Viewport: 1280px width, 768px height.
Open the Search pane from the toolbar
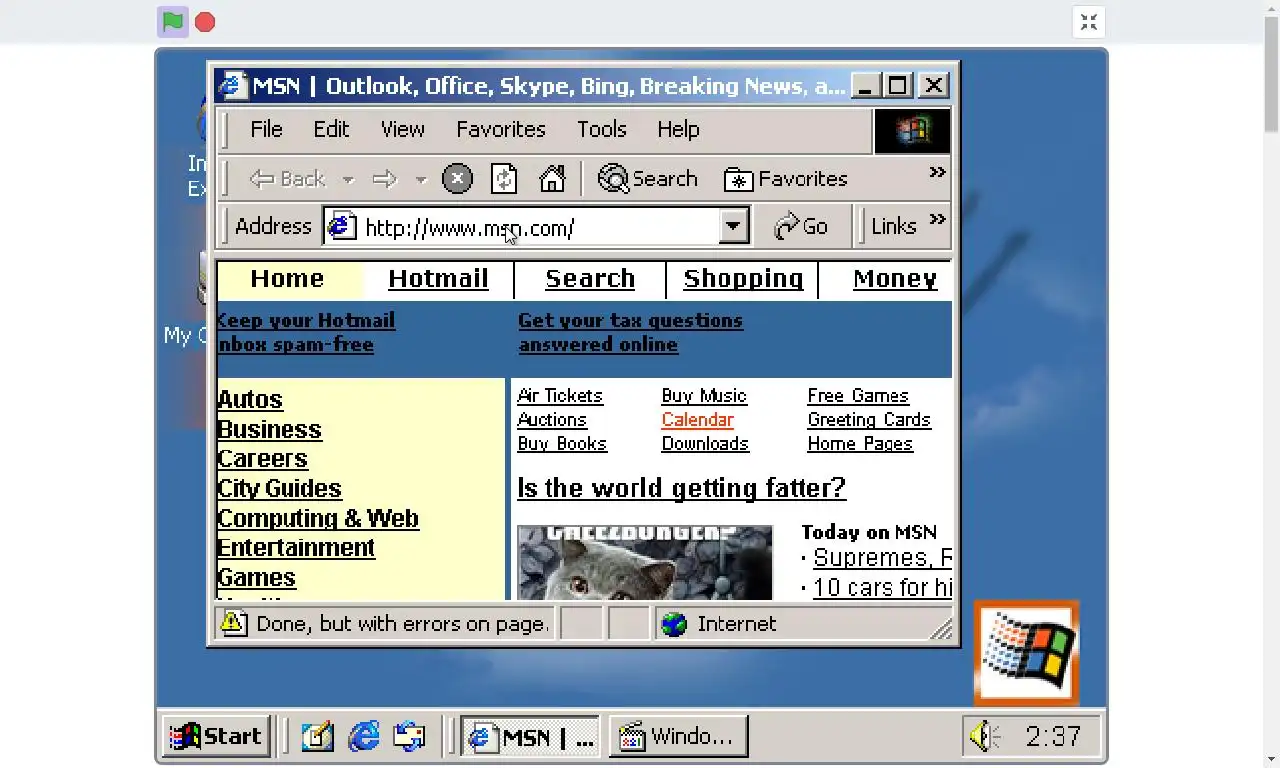[x=647, y=179]
